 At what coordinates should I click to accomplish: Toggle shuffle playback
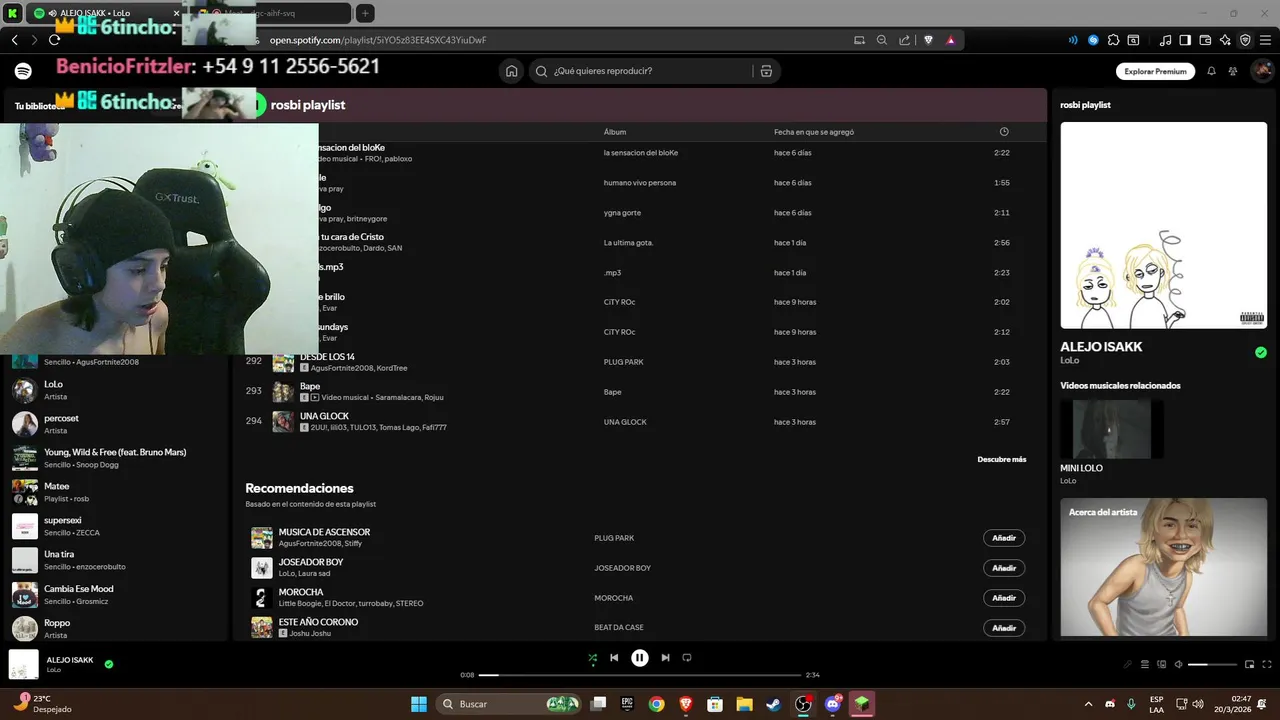(x=592, y=658)
